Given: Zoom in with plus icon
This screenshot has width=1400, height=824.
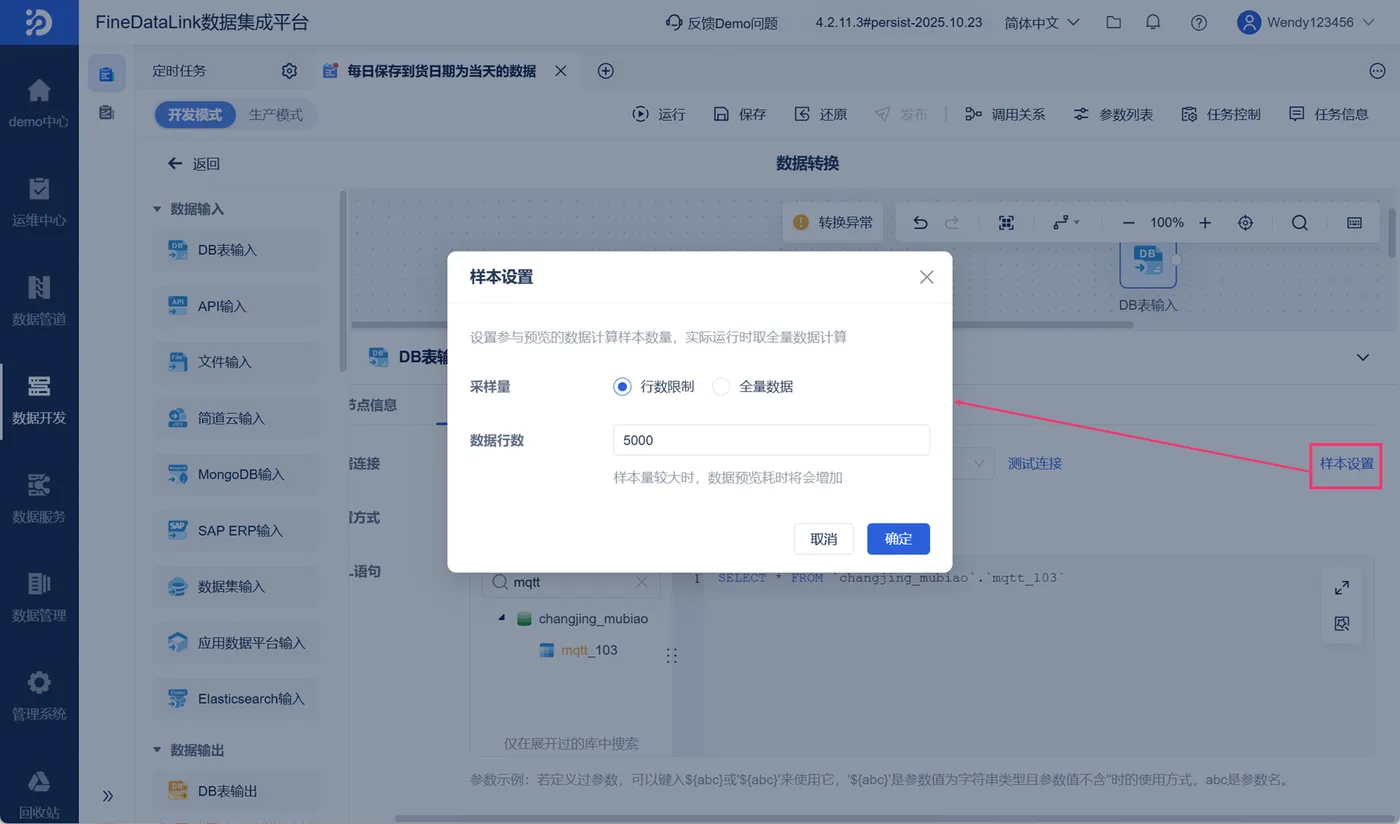Looking at the screenshot, I should pyautogui.click(x=1205, y=223).
